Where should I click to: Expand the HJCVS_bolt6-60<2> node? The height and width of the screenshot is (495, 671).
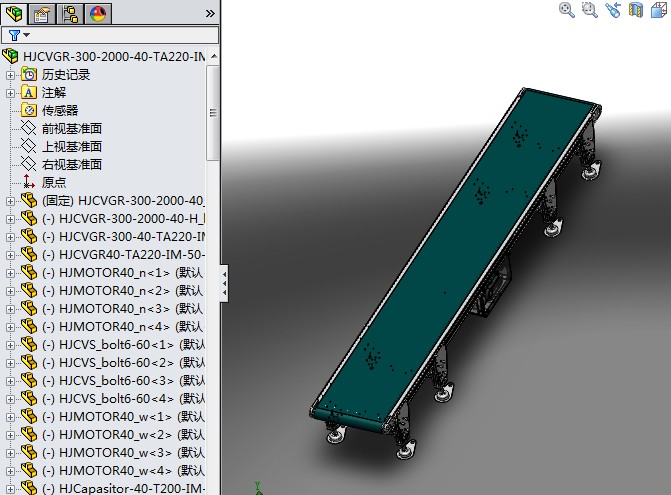click(x=10, y=363)
